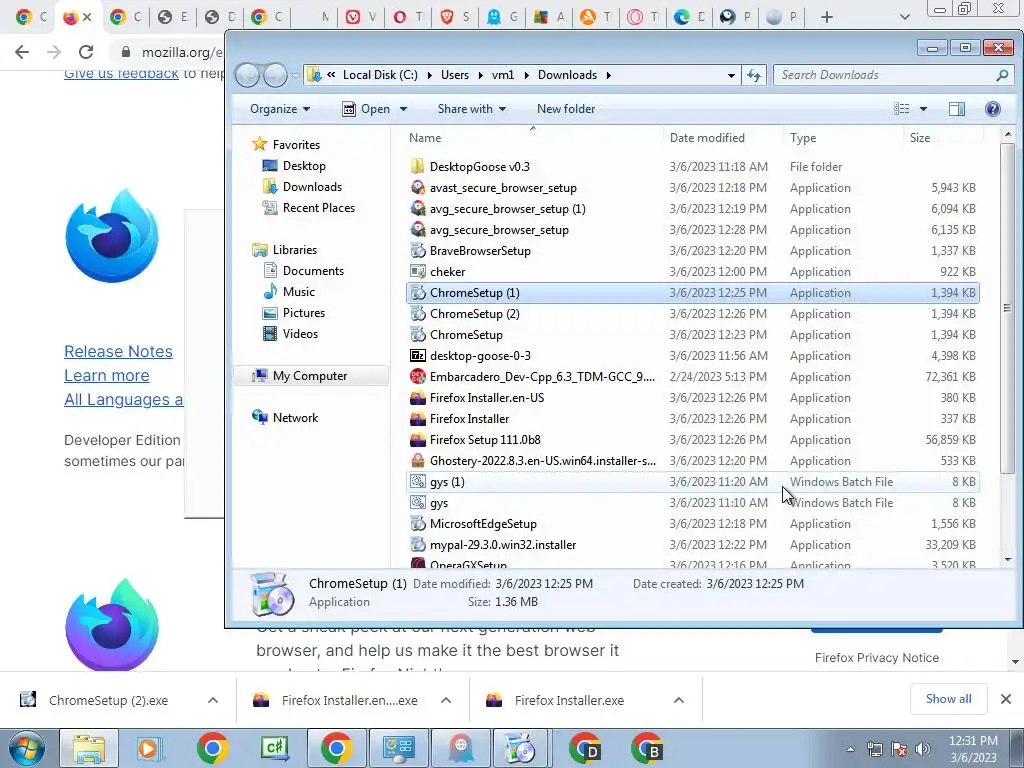This screenshot has height=768, width=1024.
Task: Open the Documents library
Action: click(313, 270)
